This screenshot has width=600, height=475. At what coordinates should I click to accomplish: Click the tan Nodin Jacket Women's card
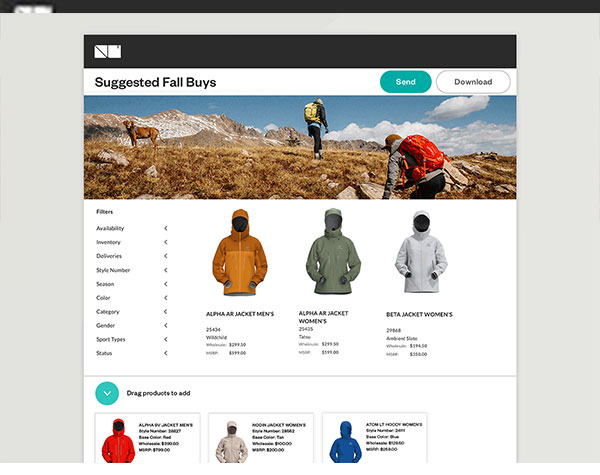[x=261, y=438]
